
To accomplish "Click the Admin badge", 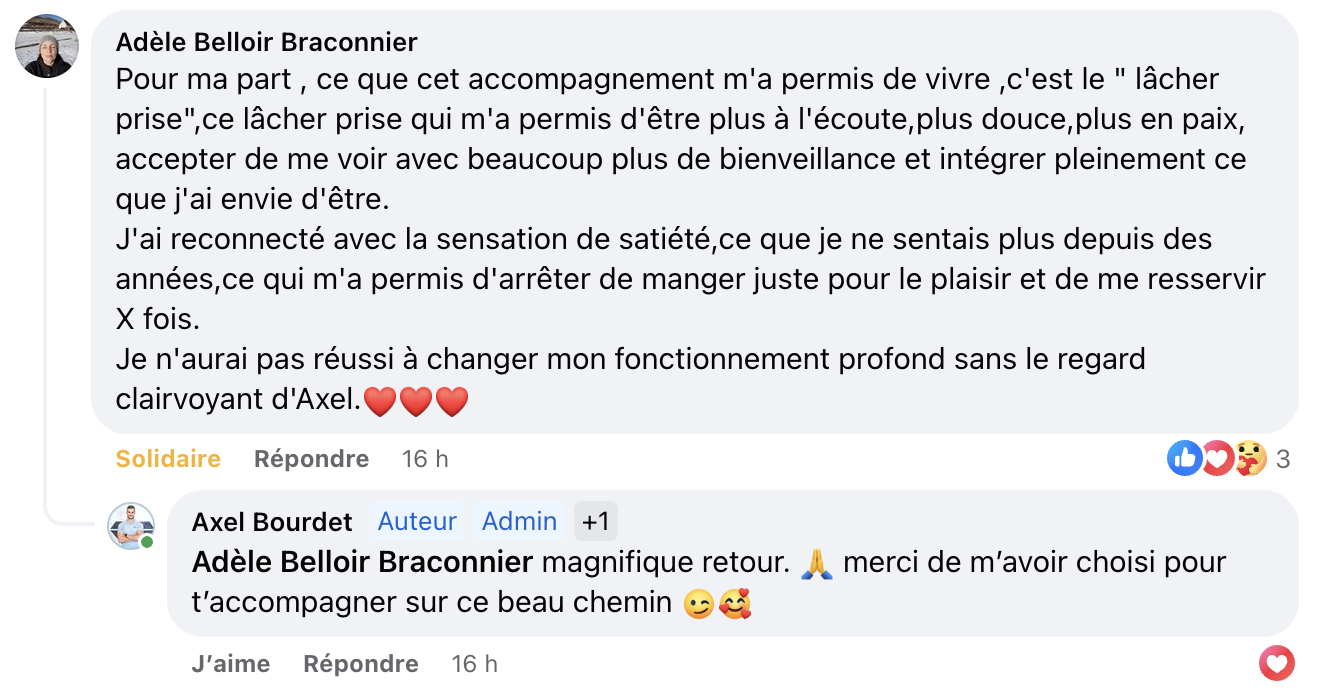I will pyautogui.click(x=519, y=522).
